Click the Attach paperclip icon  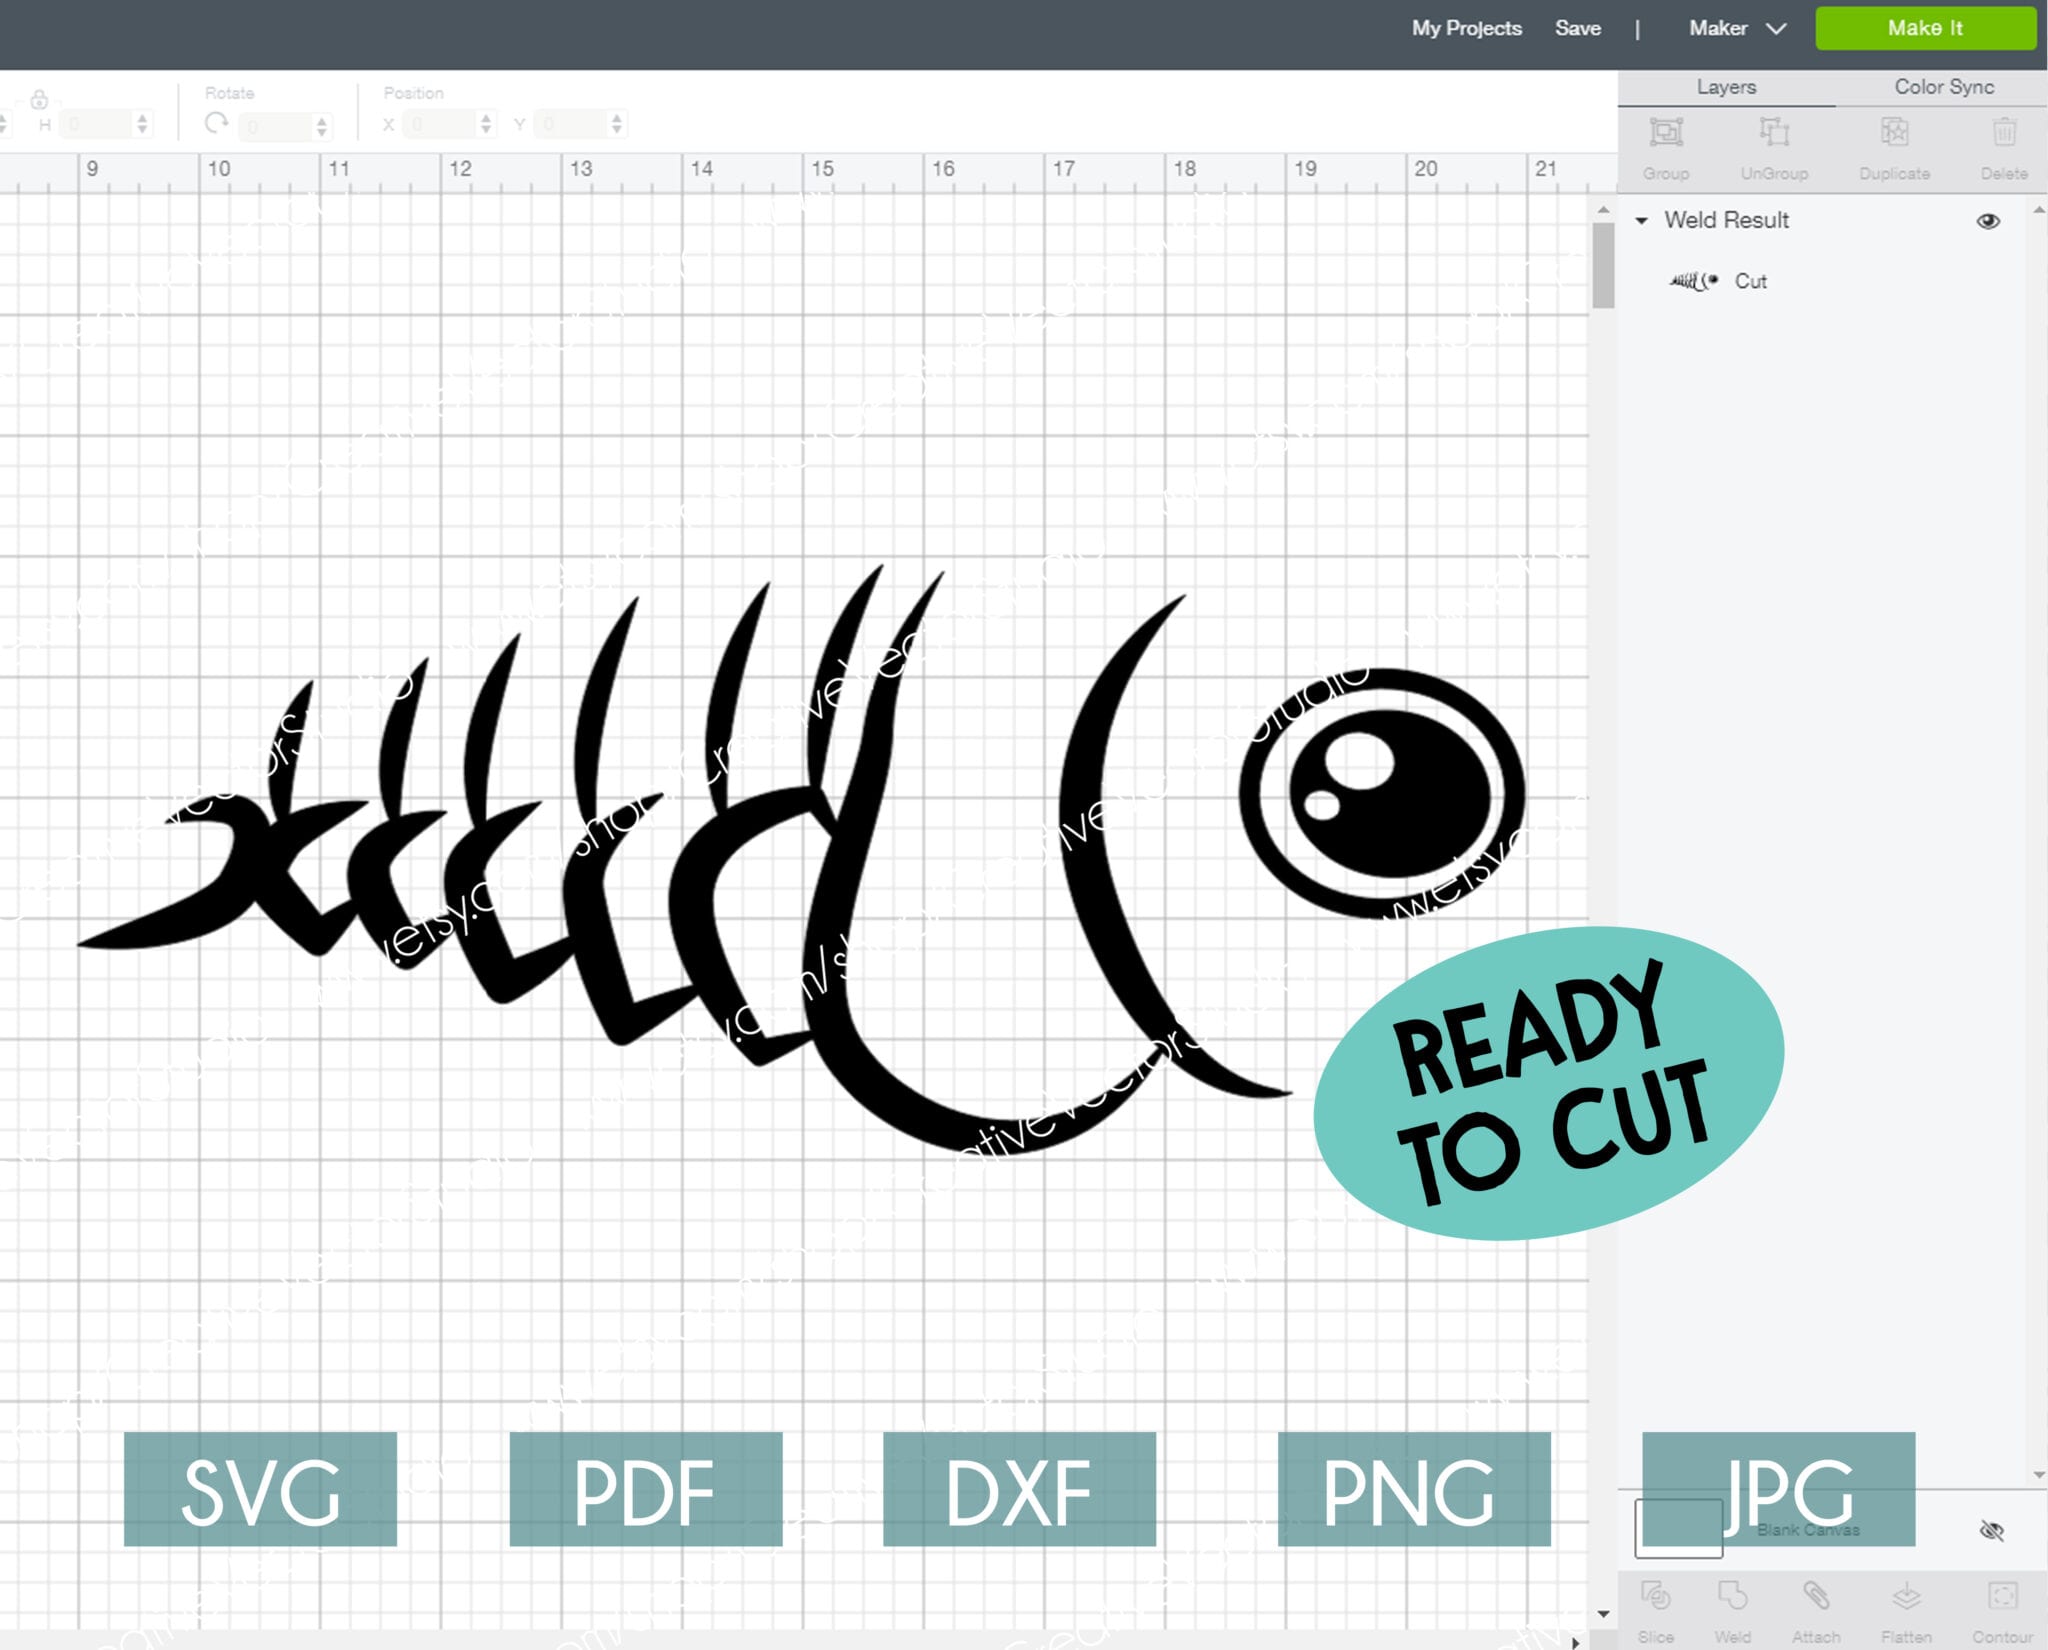pyautogui.click(x=1816, y=1596)
